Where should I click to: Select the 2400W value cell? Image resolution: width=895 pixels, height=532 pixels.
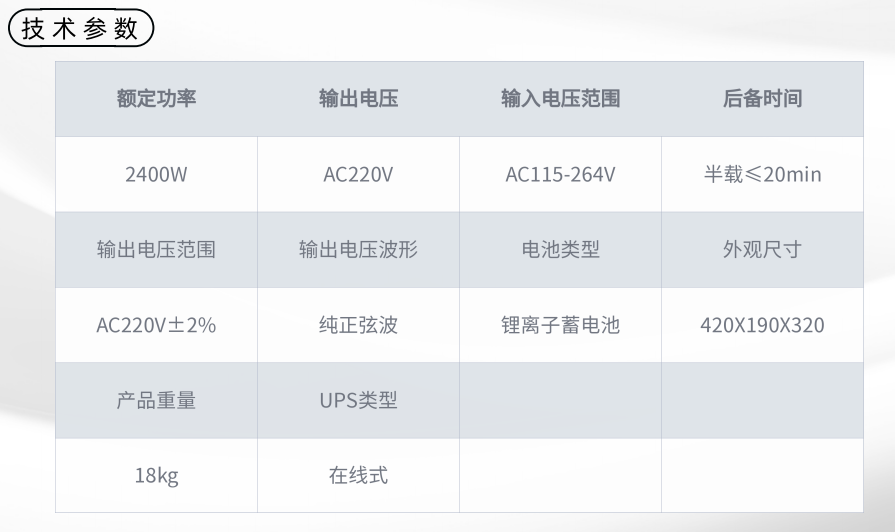[x=156, y=174]
